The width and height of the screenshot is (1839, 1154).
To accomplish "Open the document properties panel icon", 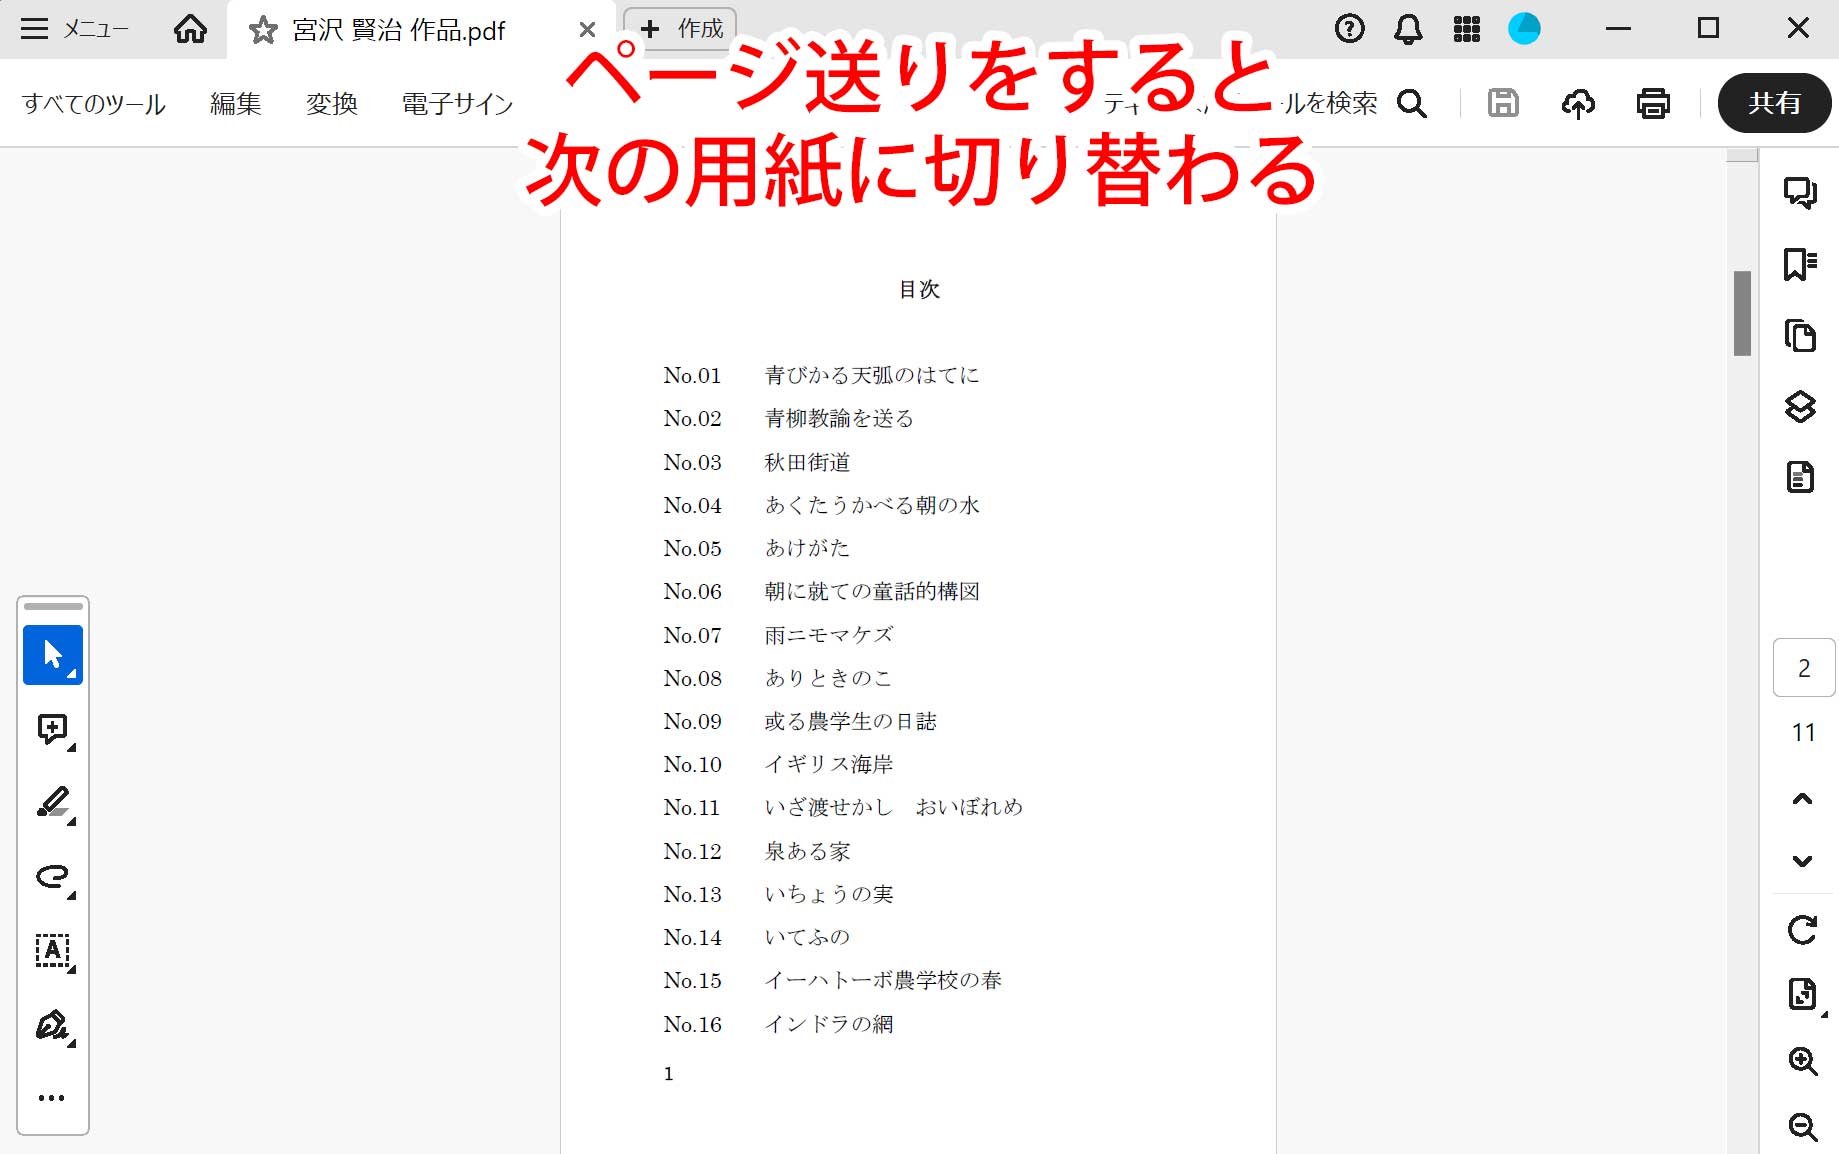I will point(1800,477).
